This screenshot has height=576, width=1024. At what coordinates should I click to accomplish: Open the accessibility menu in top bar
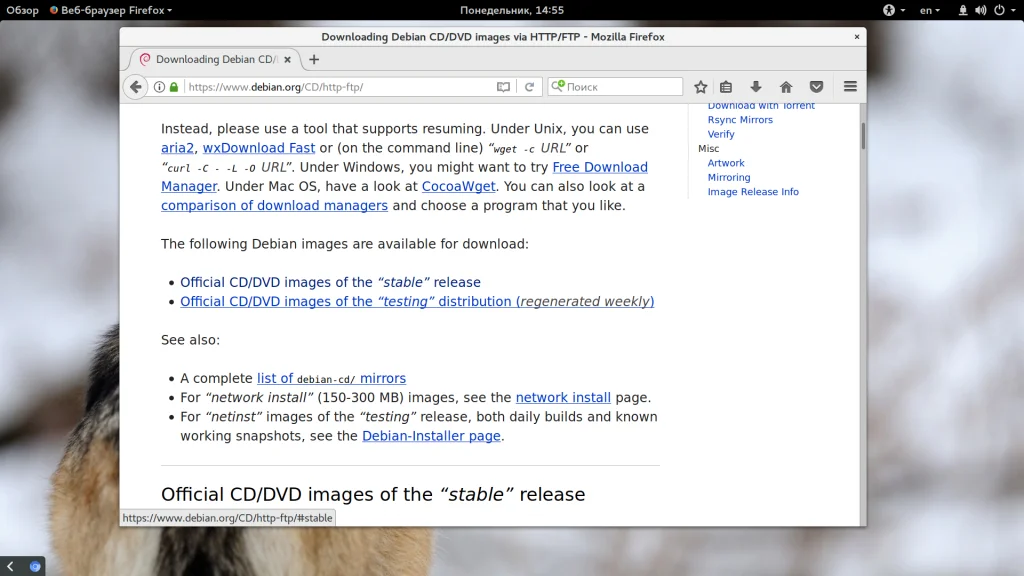click(x=893, y=10)
